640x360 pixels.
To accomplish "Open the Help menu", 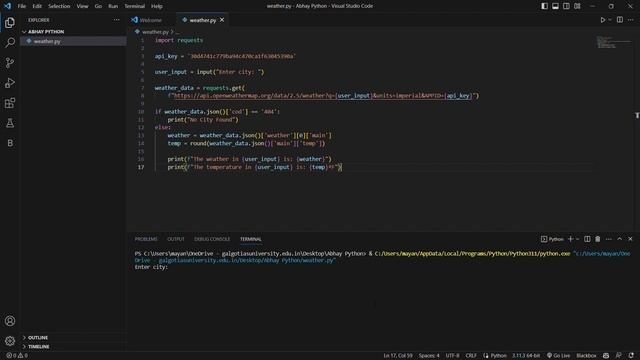I will tap(157, 6).
